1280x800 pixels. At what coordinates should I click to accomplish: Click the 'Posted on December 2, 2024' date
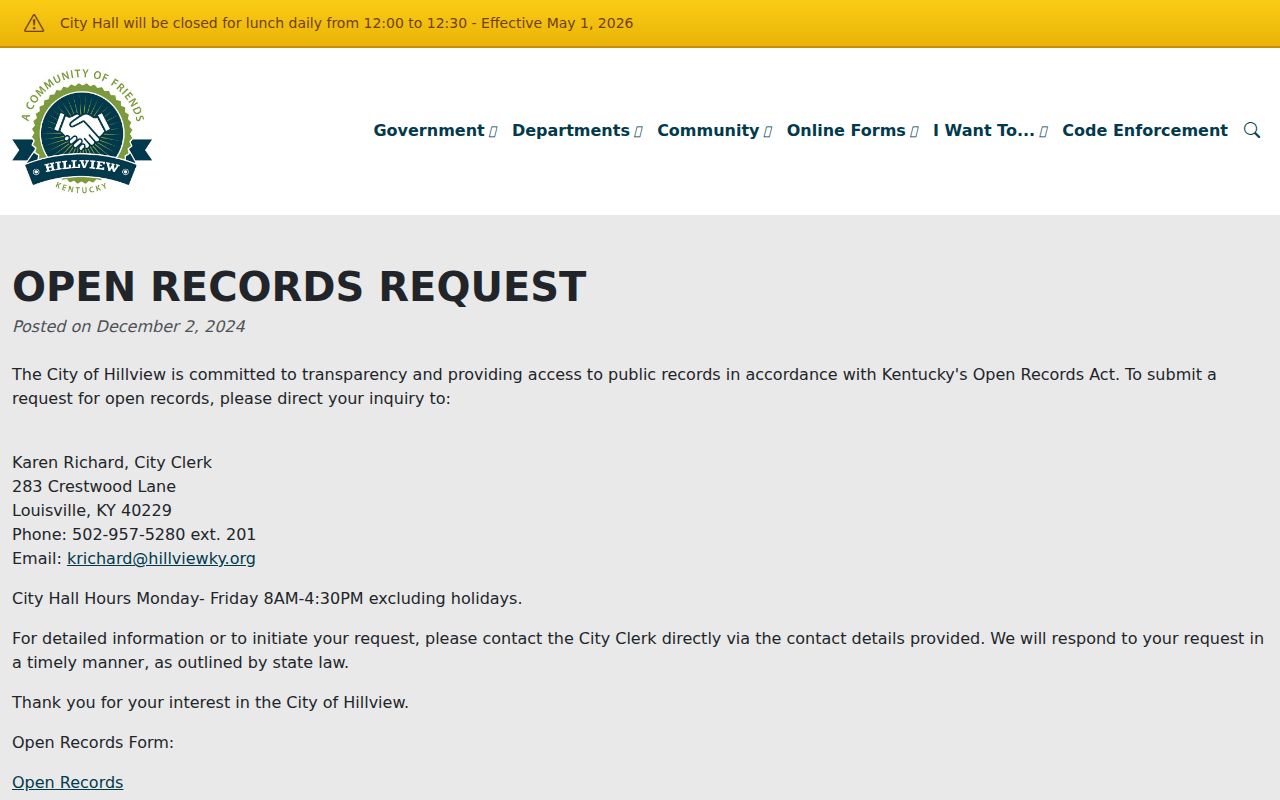coord(128,326)
